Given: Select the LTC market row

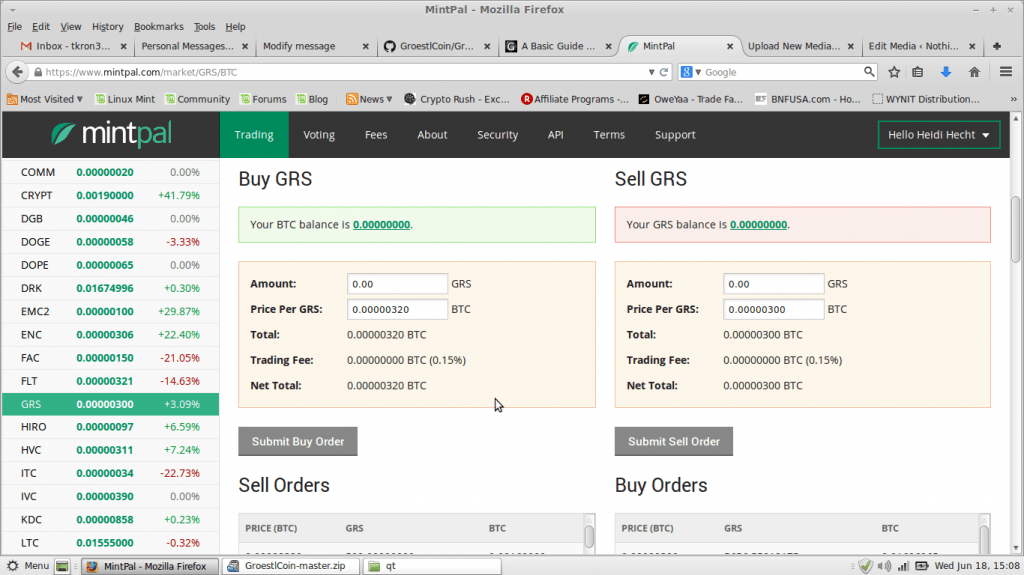Looking at the screenshot, I should 110,543.
